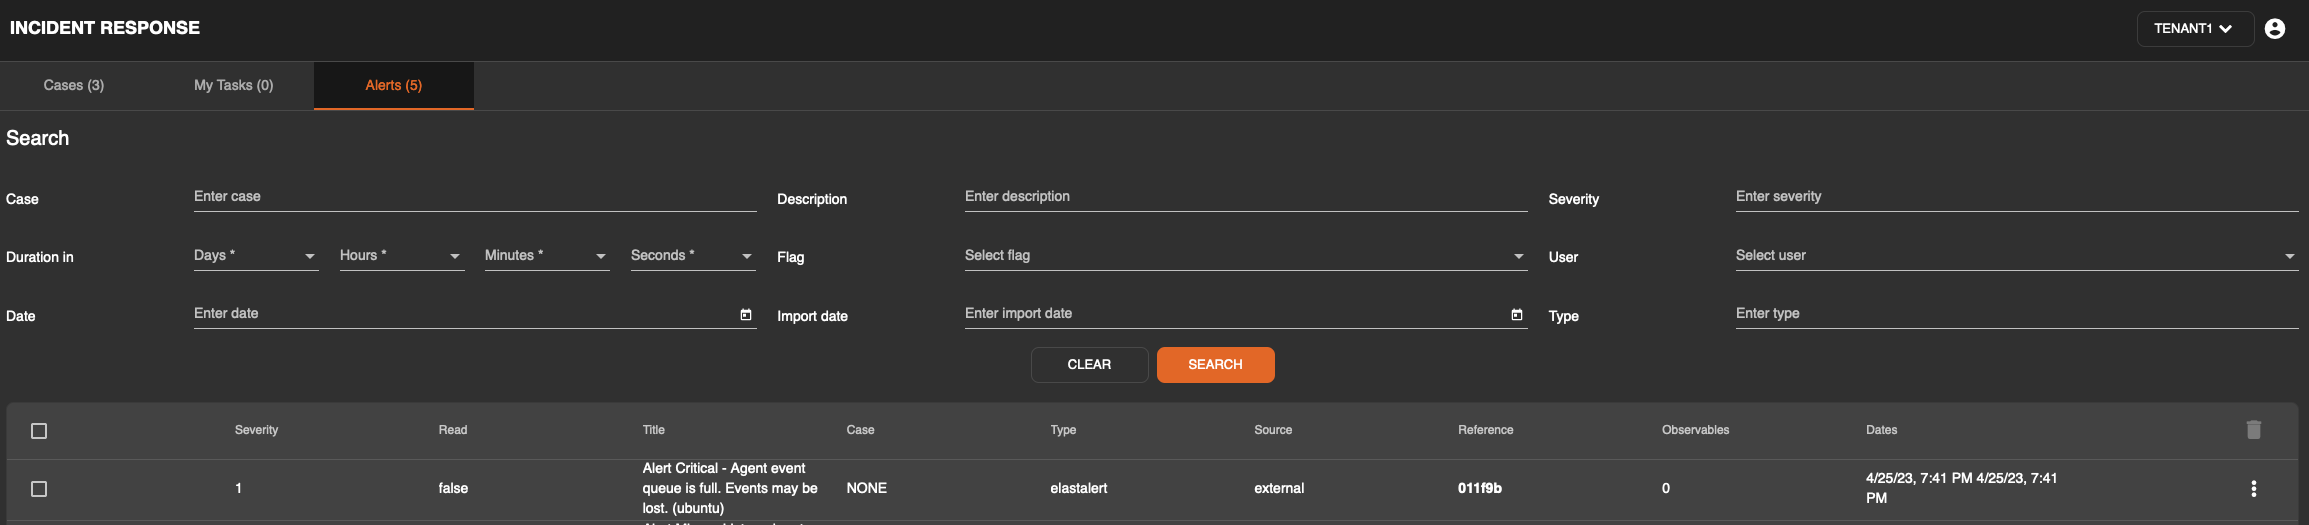Switch to the Cases (3) tab
The height and width of the screenshot is (525, 2309).
pyautogui.click(x=74, y=86)
